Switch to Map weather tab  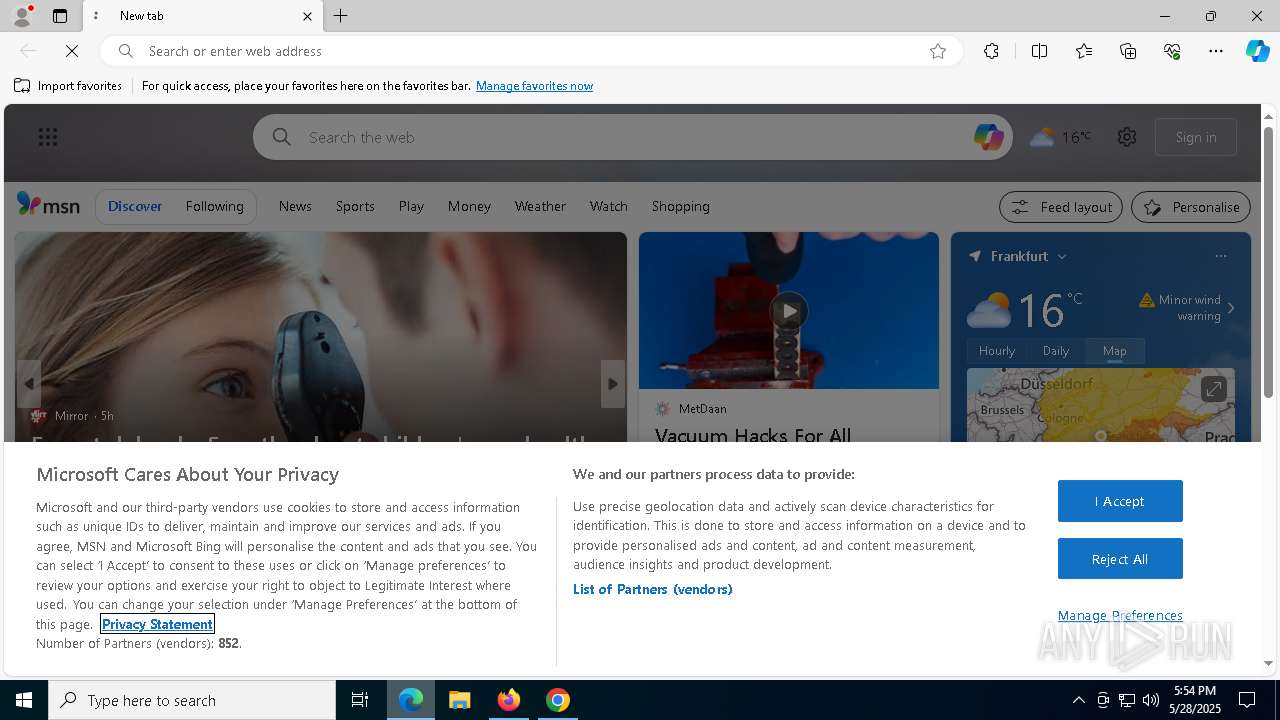(x=1115, y=351)
